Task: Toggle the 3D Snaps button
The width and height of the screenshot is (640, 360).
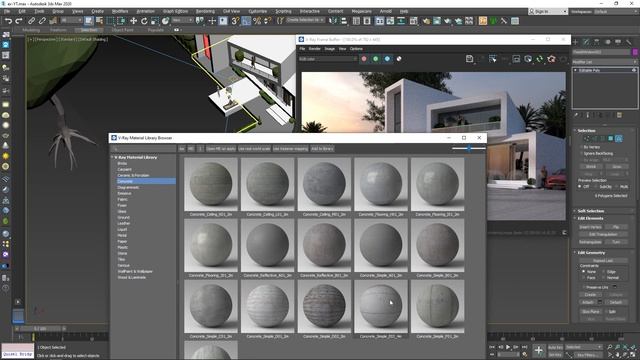Action: [235, 20]
